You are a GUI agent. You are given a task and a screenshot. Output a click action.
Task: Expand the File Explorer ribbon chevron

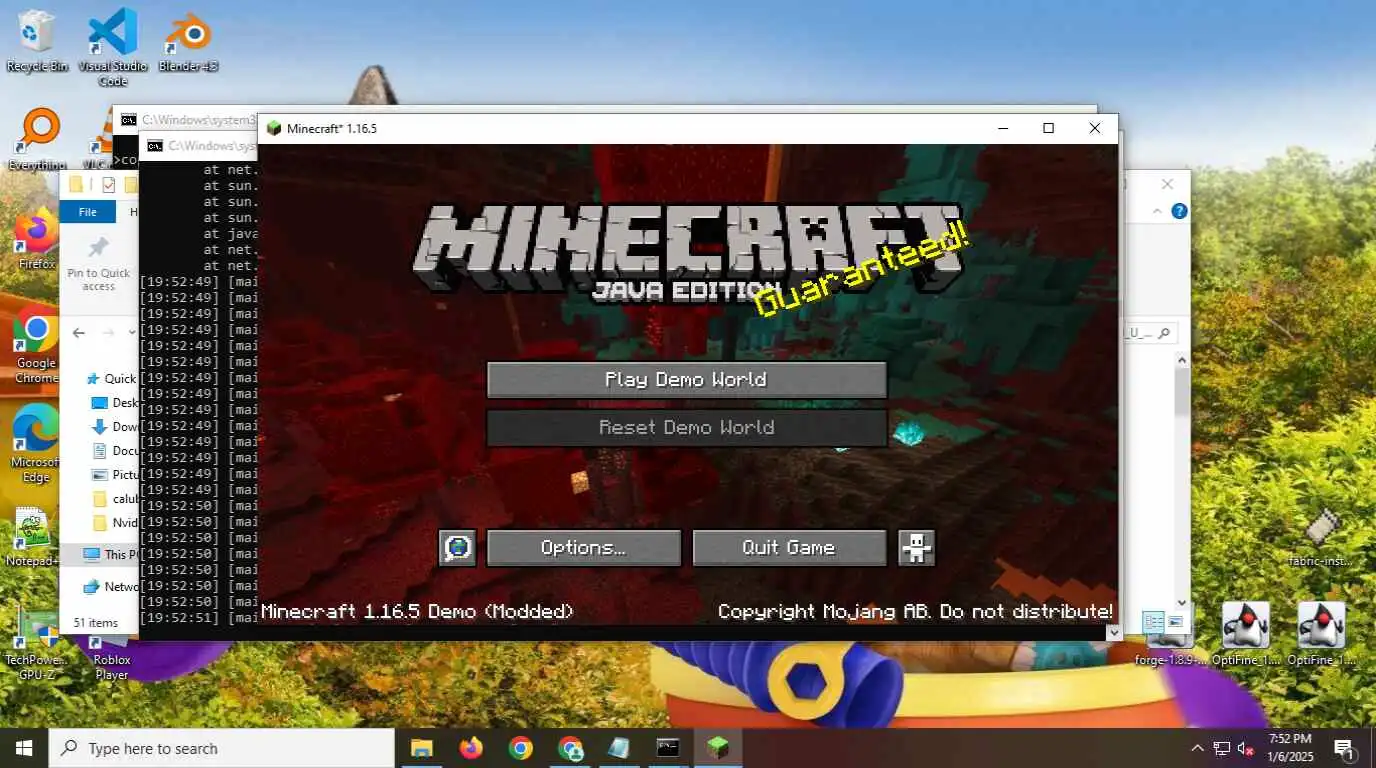(x=1158, y=211)
